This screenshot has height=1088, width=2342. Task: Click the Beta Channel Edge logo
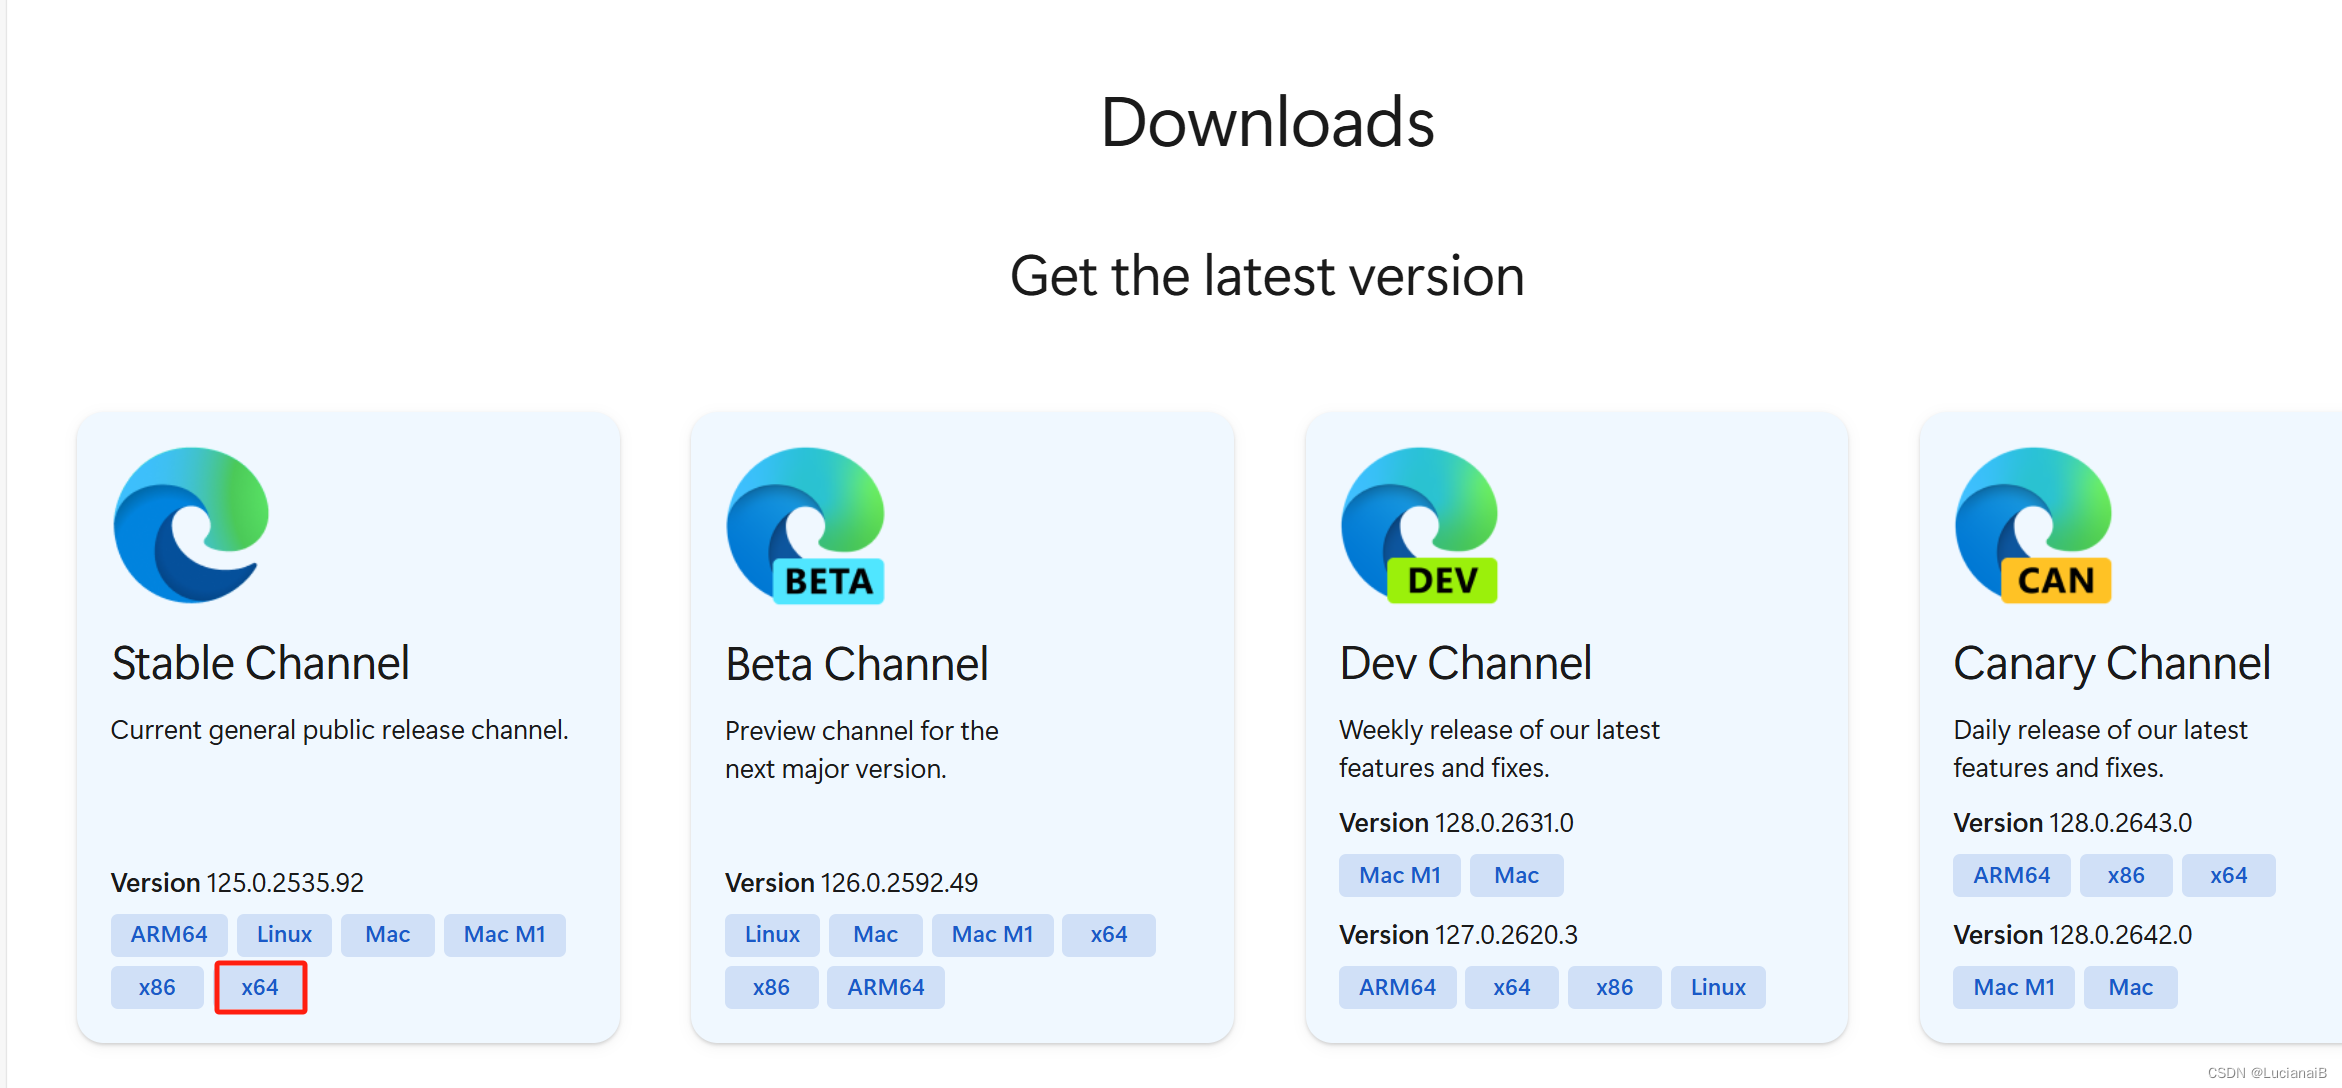point(806,525)
